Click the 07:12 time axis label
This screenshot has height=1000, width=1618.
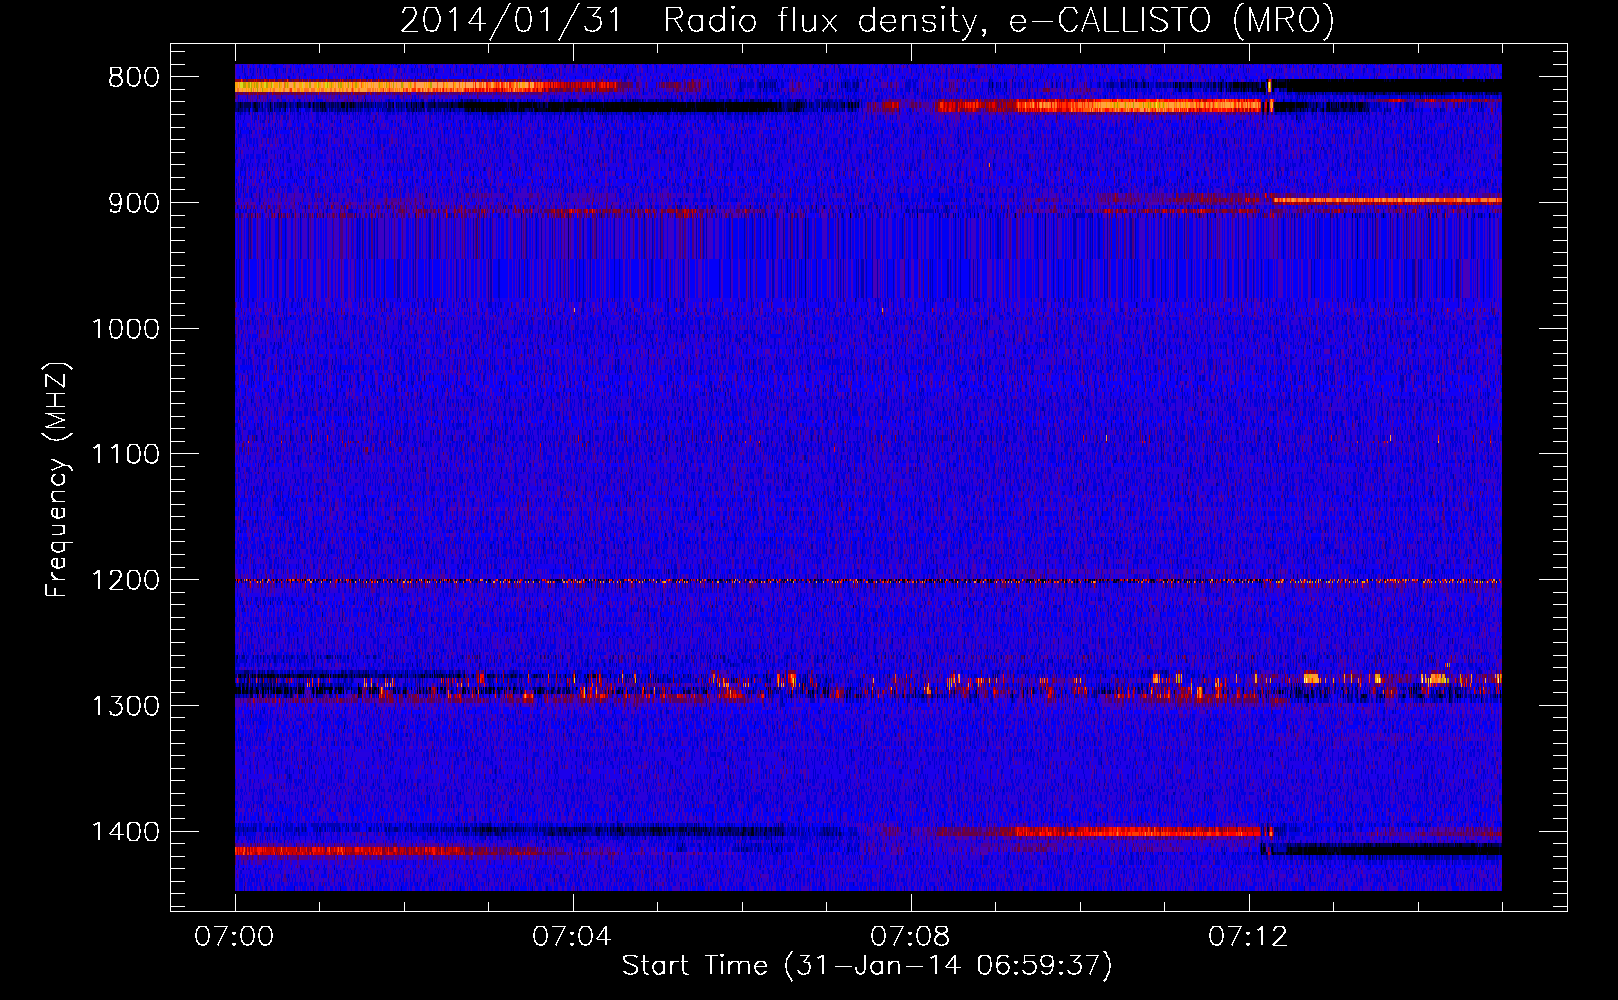[1248, 937]
